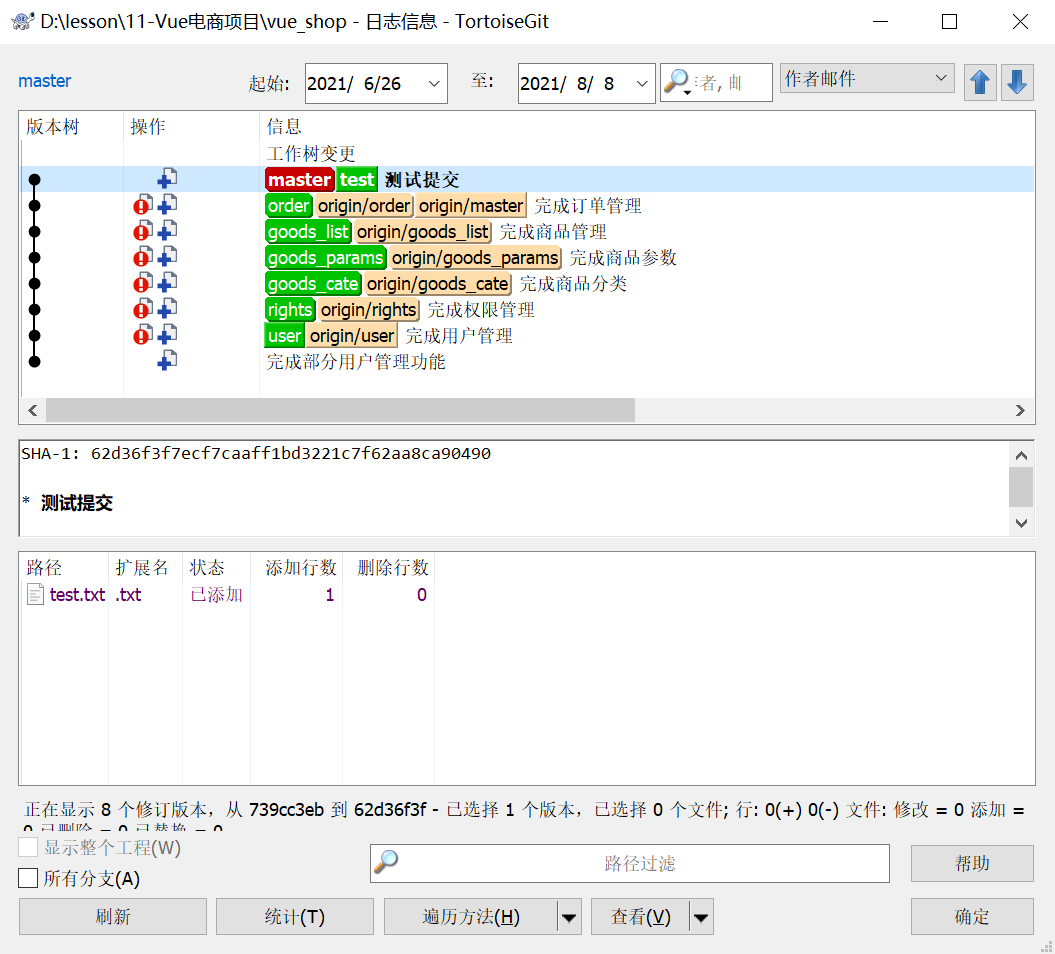The image size is (1055, 954).
Task: Open the 查看 dropdown arrow
Action: 700,917
